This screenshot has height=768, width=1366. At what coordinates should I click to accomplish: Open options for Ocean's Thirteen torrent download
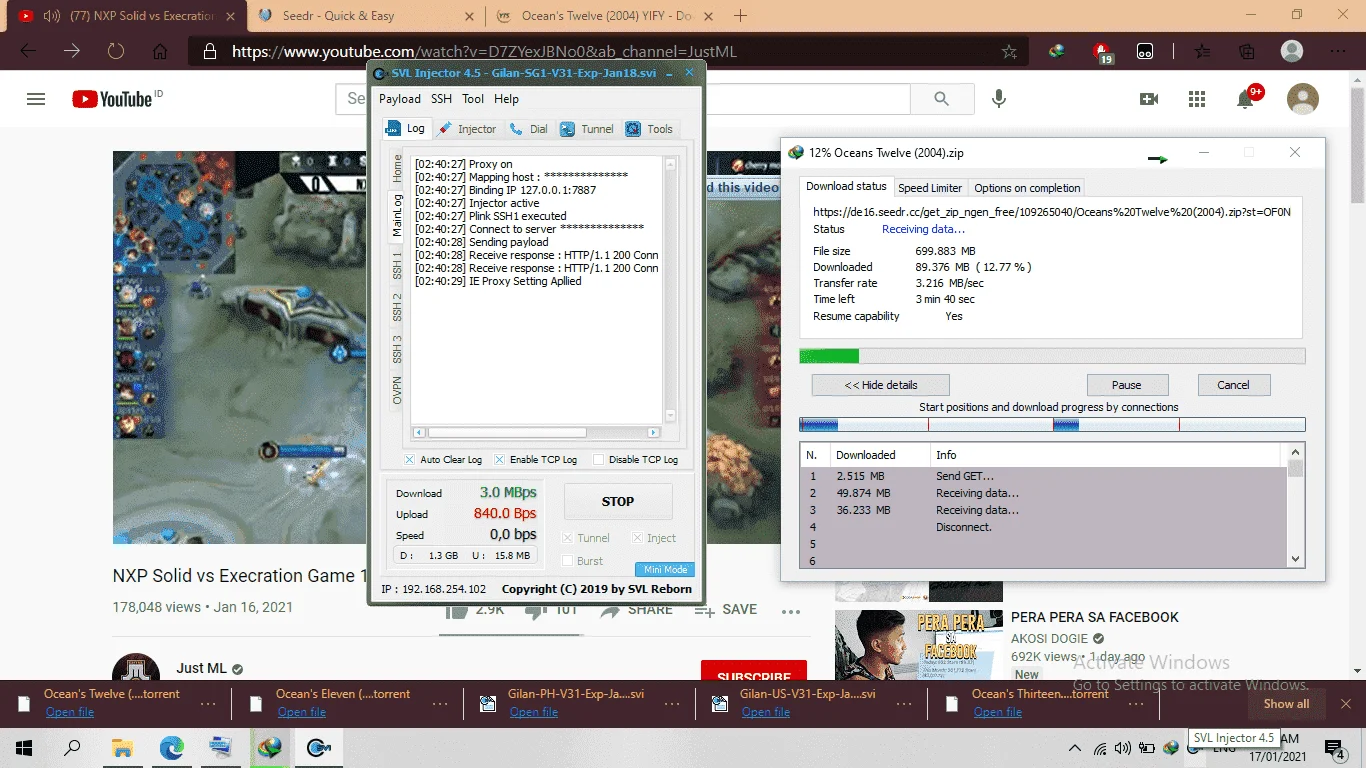[x=1136, y=703]
